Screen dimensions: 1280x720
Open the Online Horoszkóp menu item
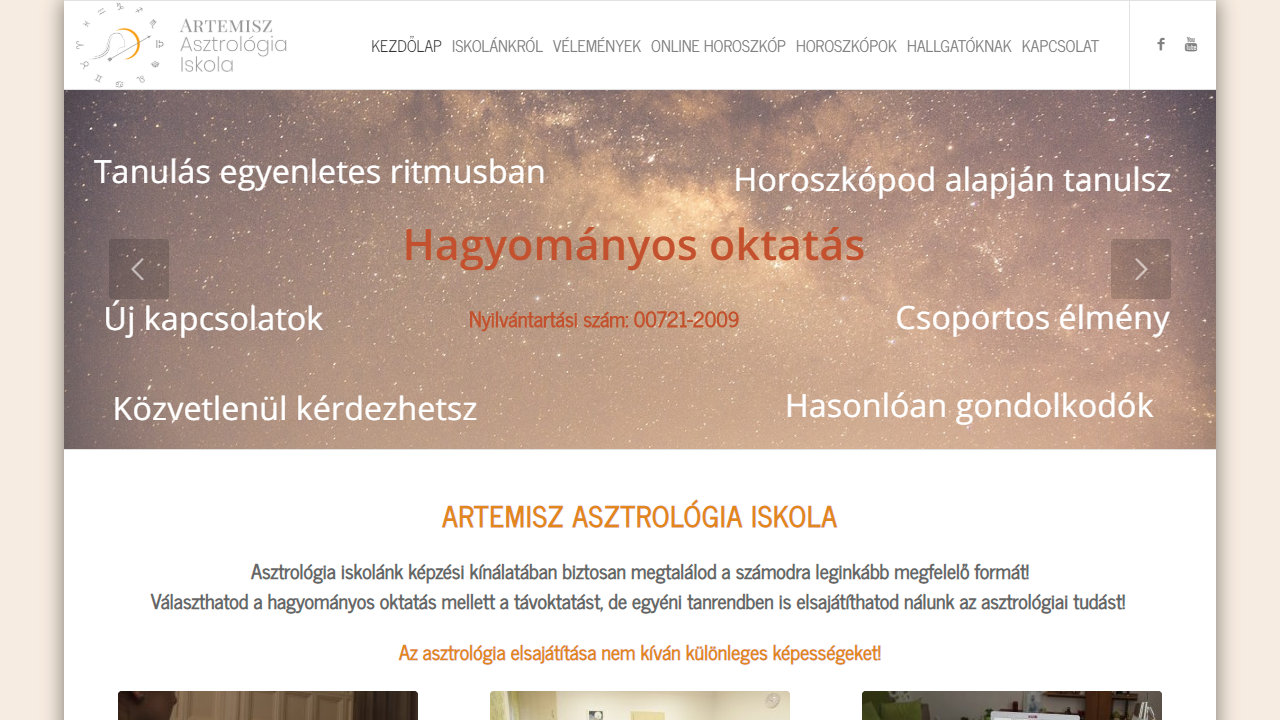pyautogui.click(x=718, y=46)
